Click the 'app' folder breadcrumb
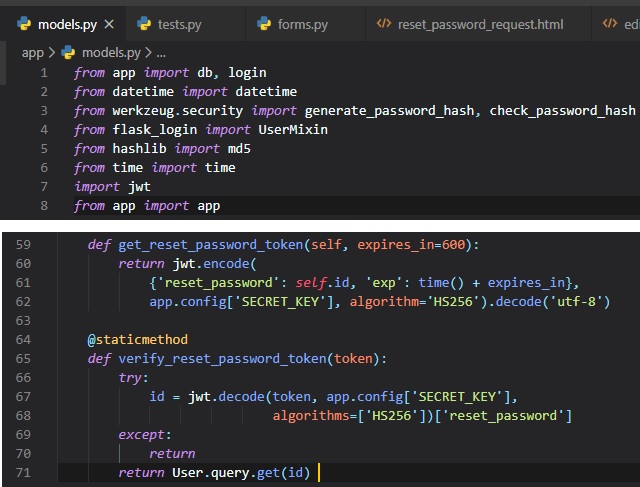640x487 pixels. [x=32, y=52]
